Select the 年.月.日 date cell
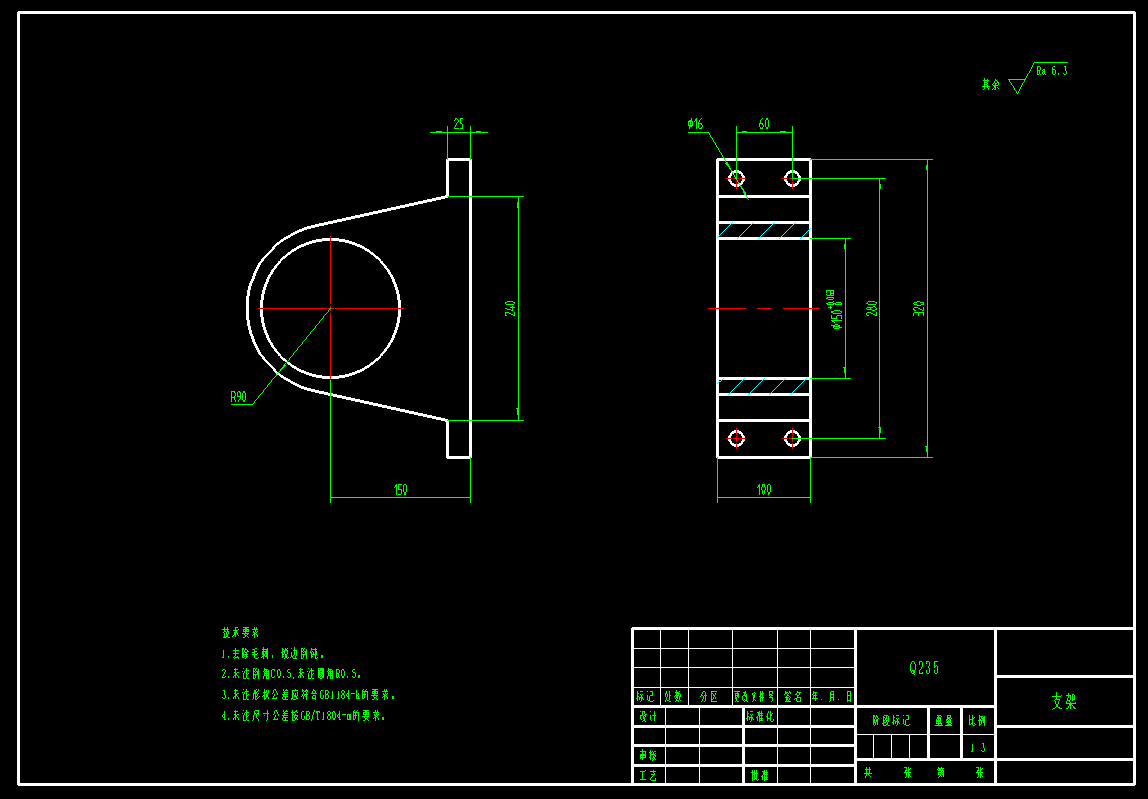The height and width of the screenshot is (799, 1148). (832, 696)
